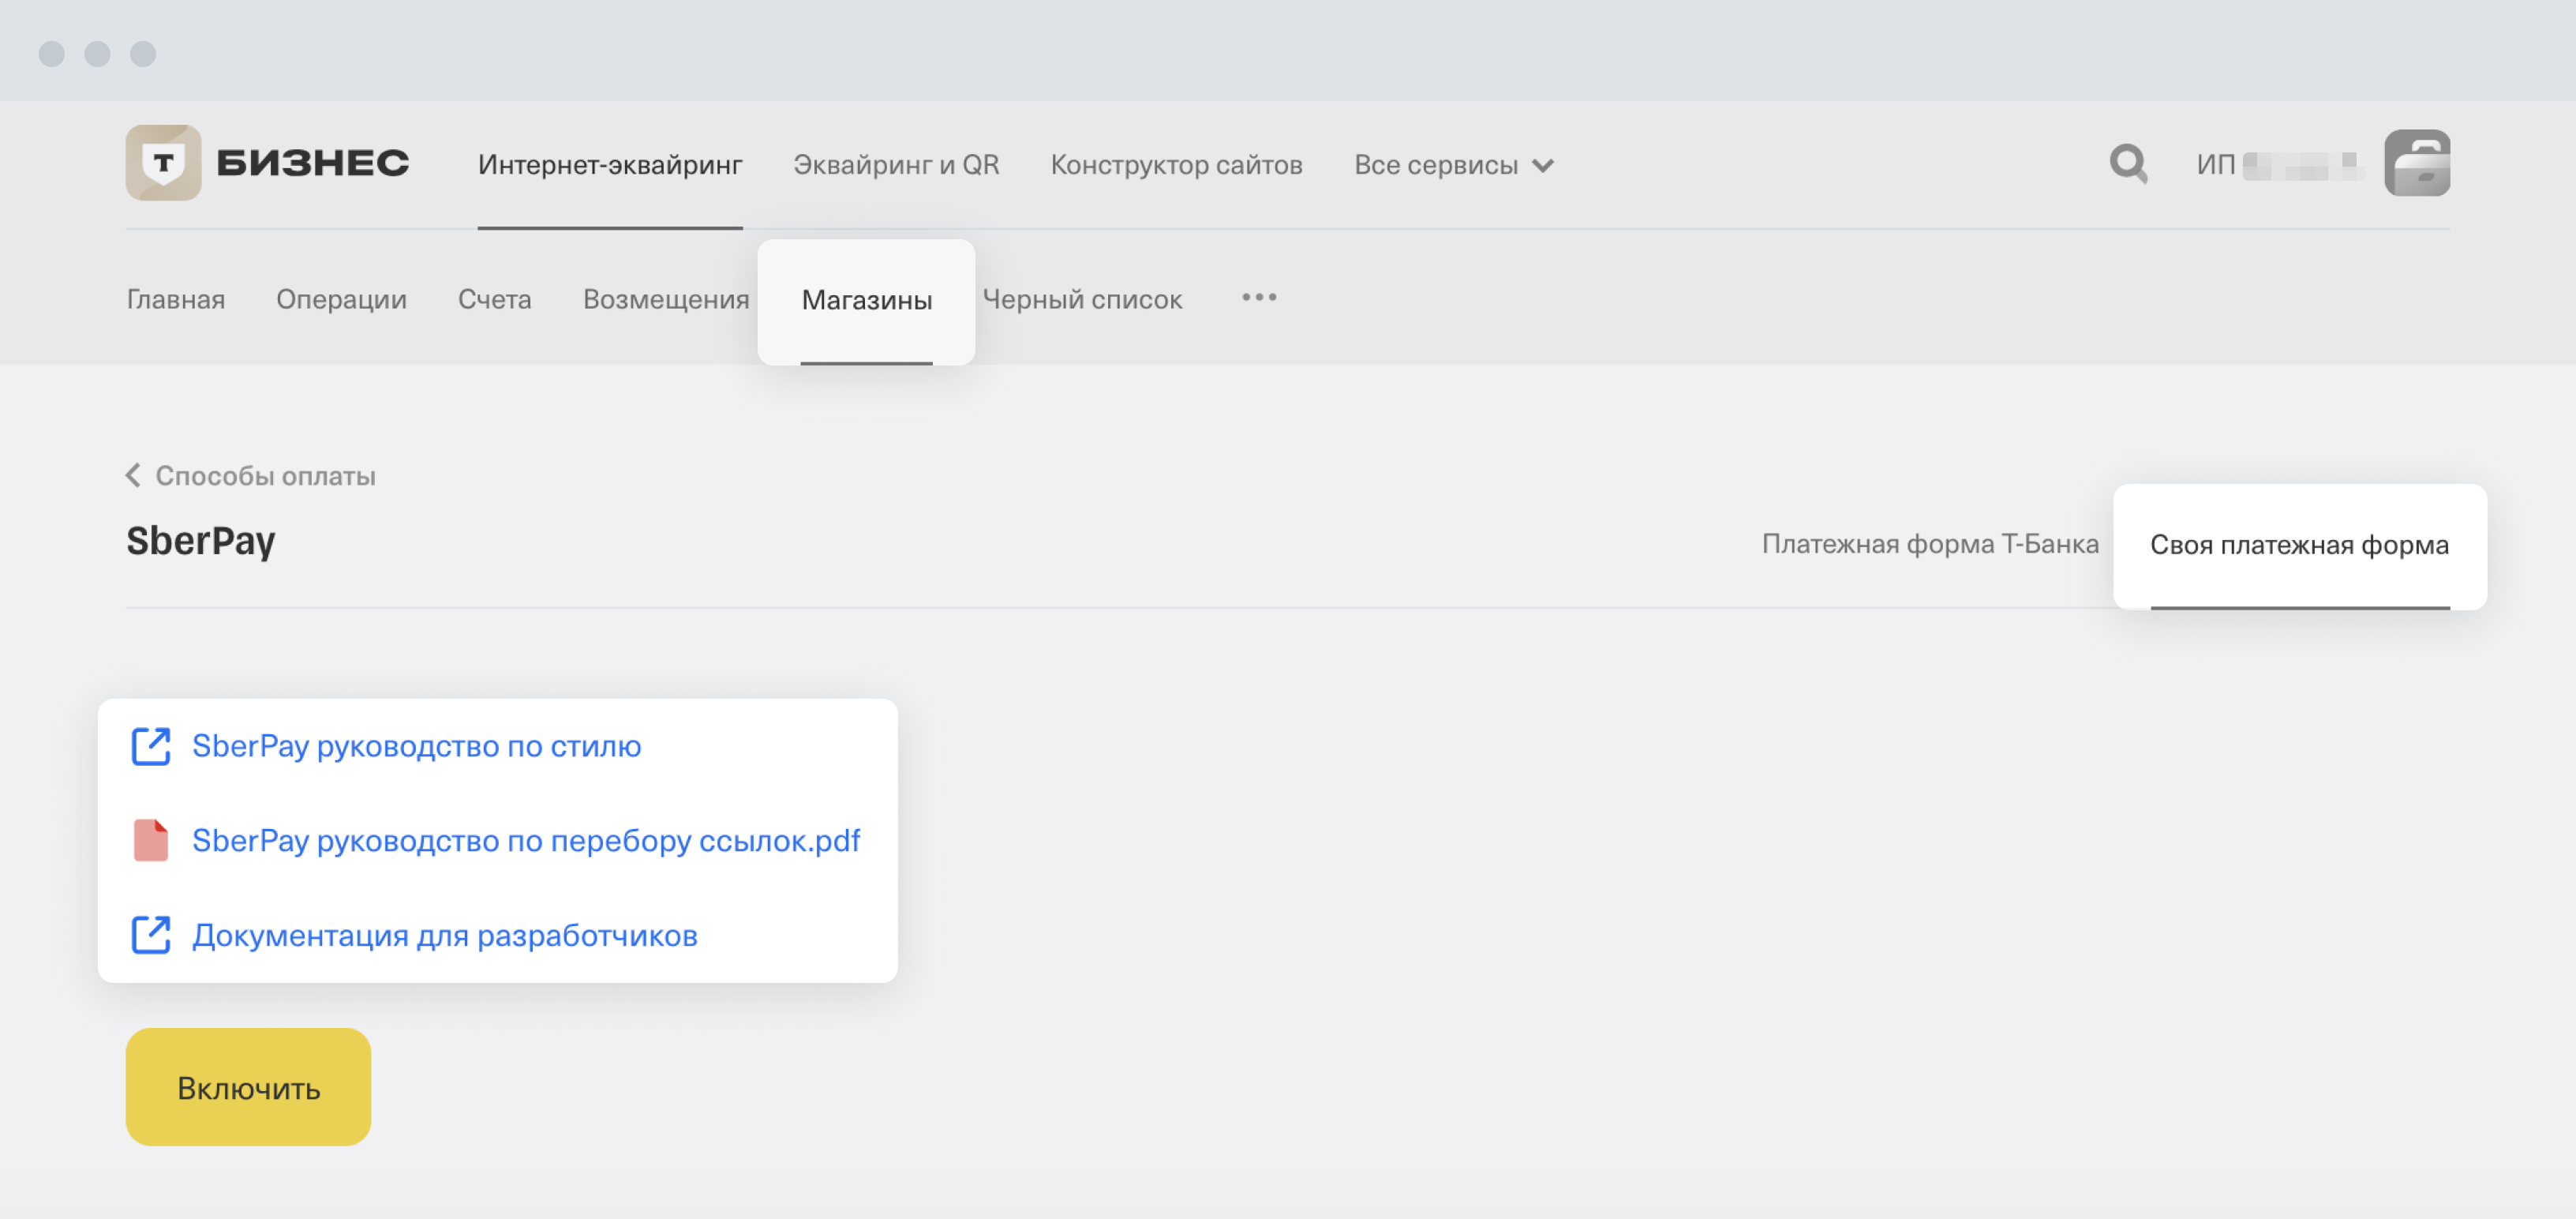Switch to Интернет-эквайринг tab
Screen dimensions: 2576x1219
click(x=610, y=165)
